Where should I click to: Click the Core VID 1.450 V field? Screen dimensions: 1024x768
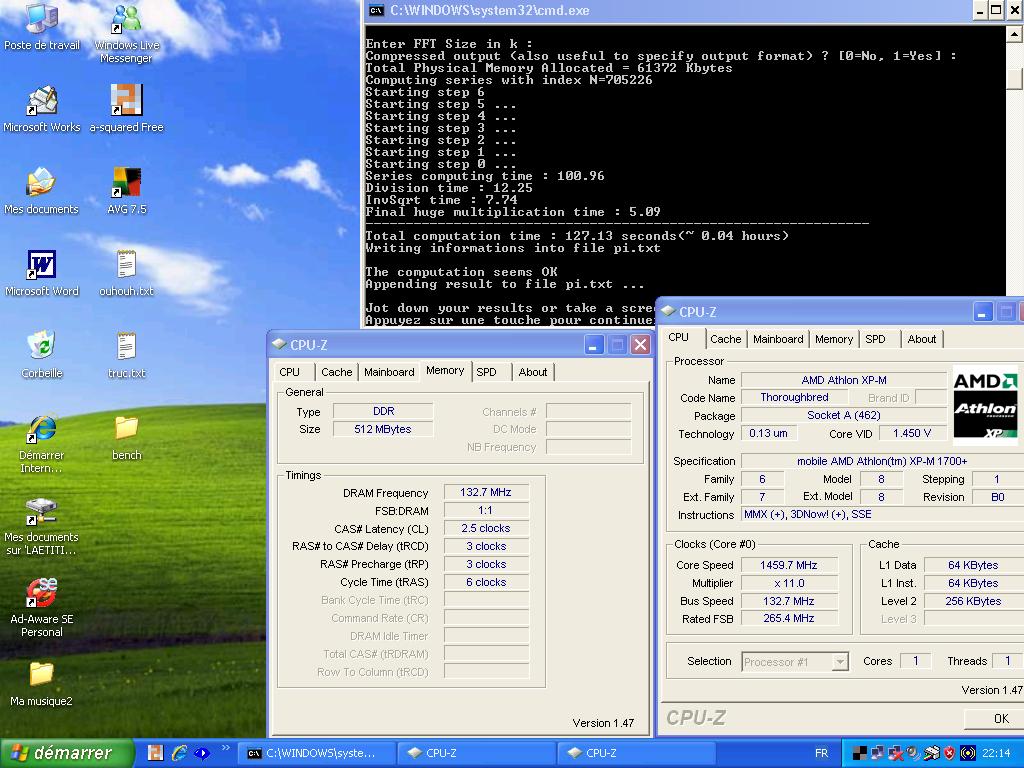[912, 433]
